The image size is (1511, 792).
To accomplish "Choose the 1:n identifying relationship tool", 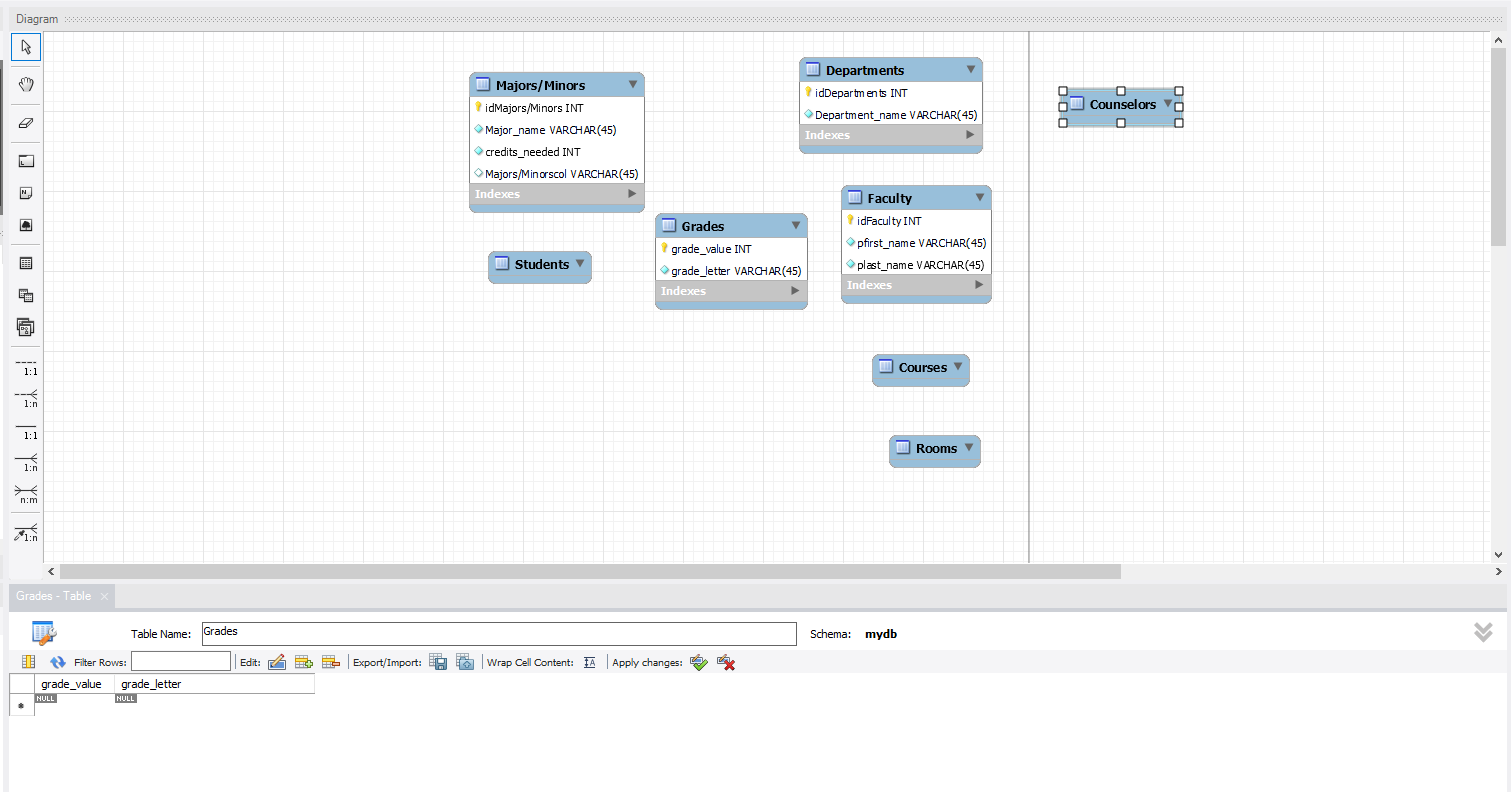I will [x=25, y=462].
